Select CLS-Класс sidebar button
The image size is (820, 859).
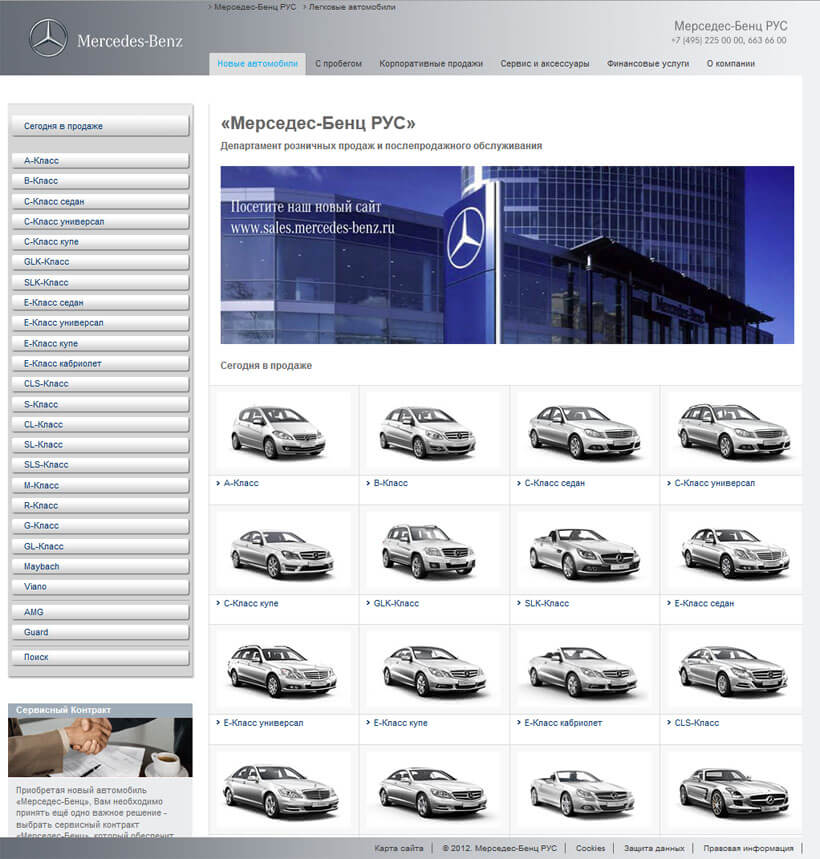coord(100,383)
